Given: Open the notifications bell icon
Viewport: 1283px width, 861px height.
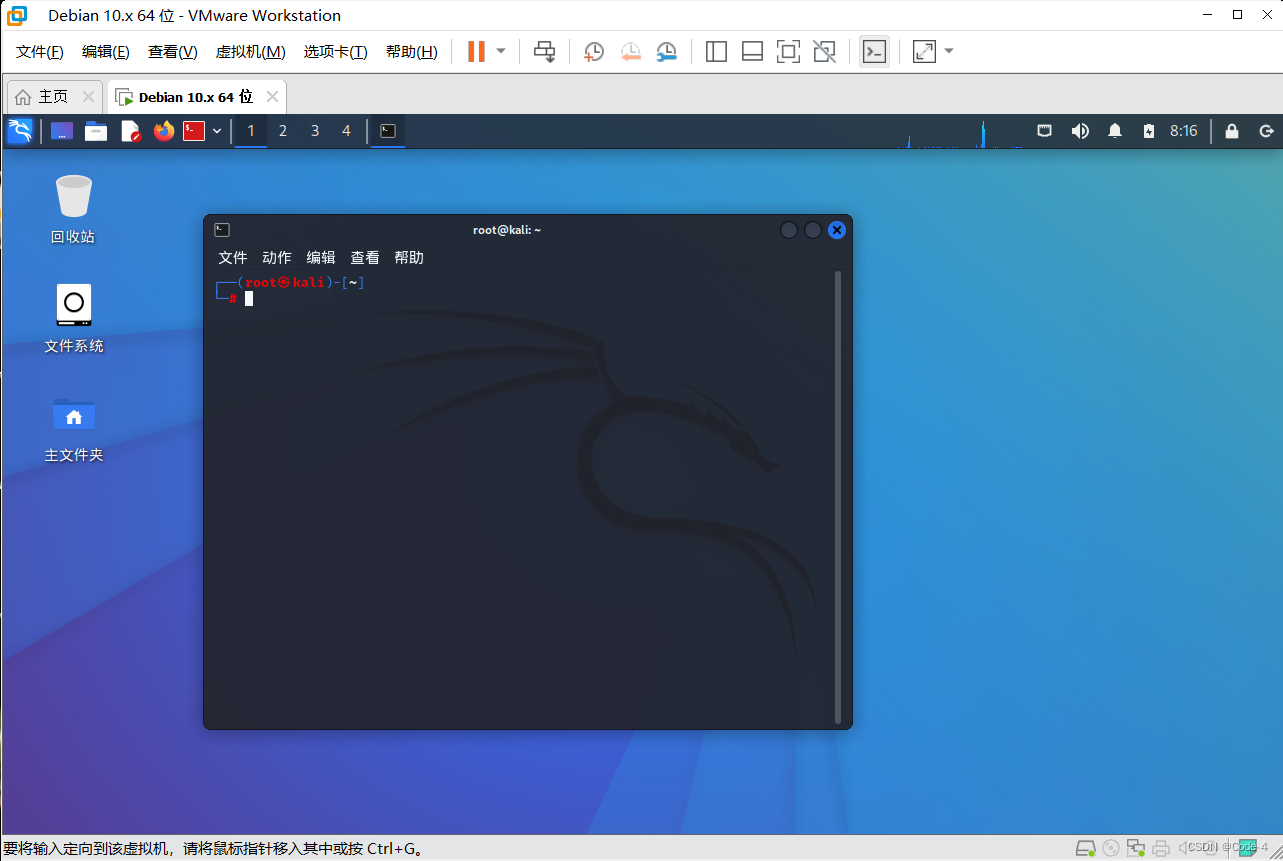Looking at the screenshot, I should click(1115, 131).
